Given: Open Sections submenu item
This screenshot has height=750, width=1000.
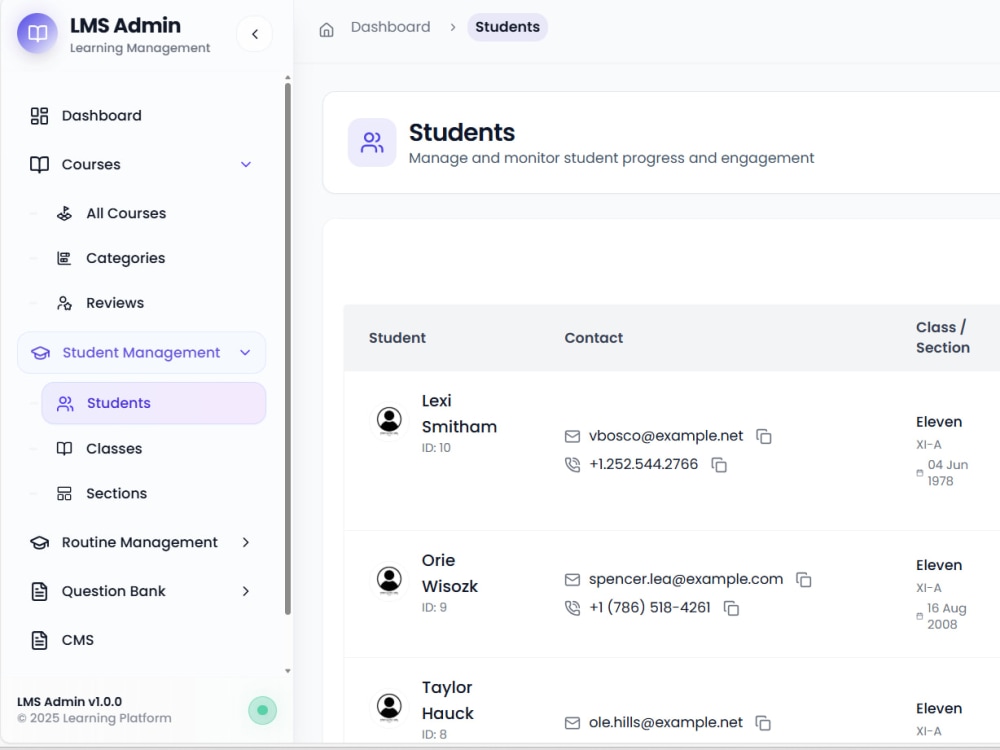Looking at the screenshot, I should (x=117, y=493).
